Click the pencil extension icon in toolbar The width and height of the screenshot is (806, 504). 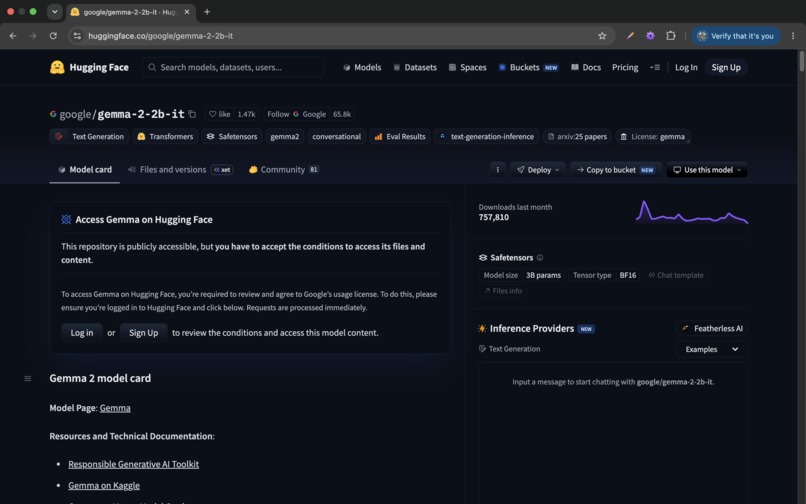point(630,36)
